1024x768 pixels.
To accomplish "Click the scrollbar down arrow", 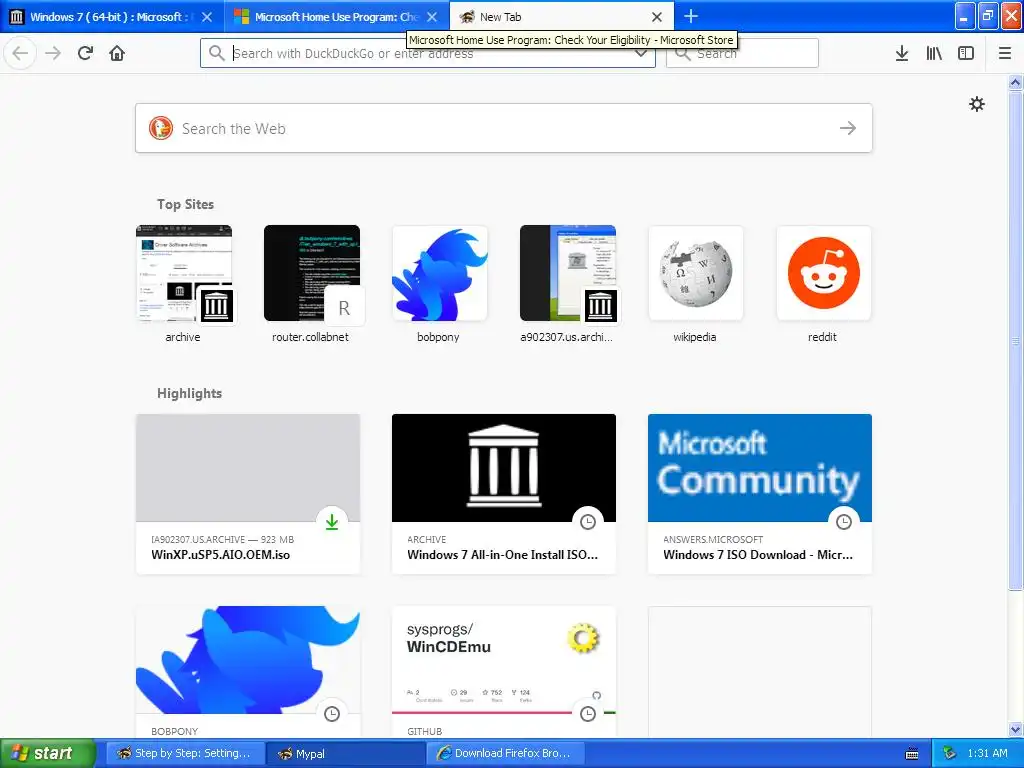I will tap(1015, 729).
